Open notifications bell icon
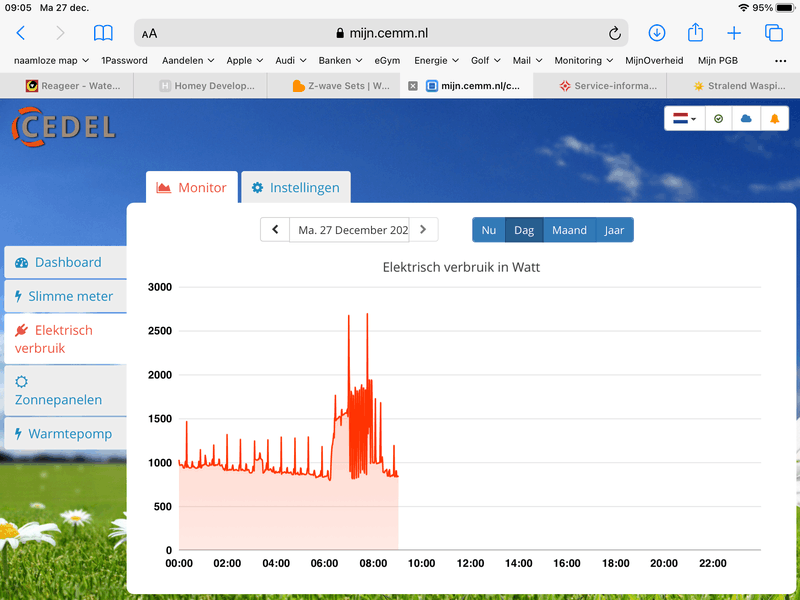The image size is (800, 600). 774,119
